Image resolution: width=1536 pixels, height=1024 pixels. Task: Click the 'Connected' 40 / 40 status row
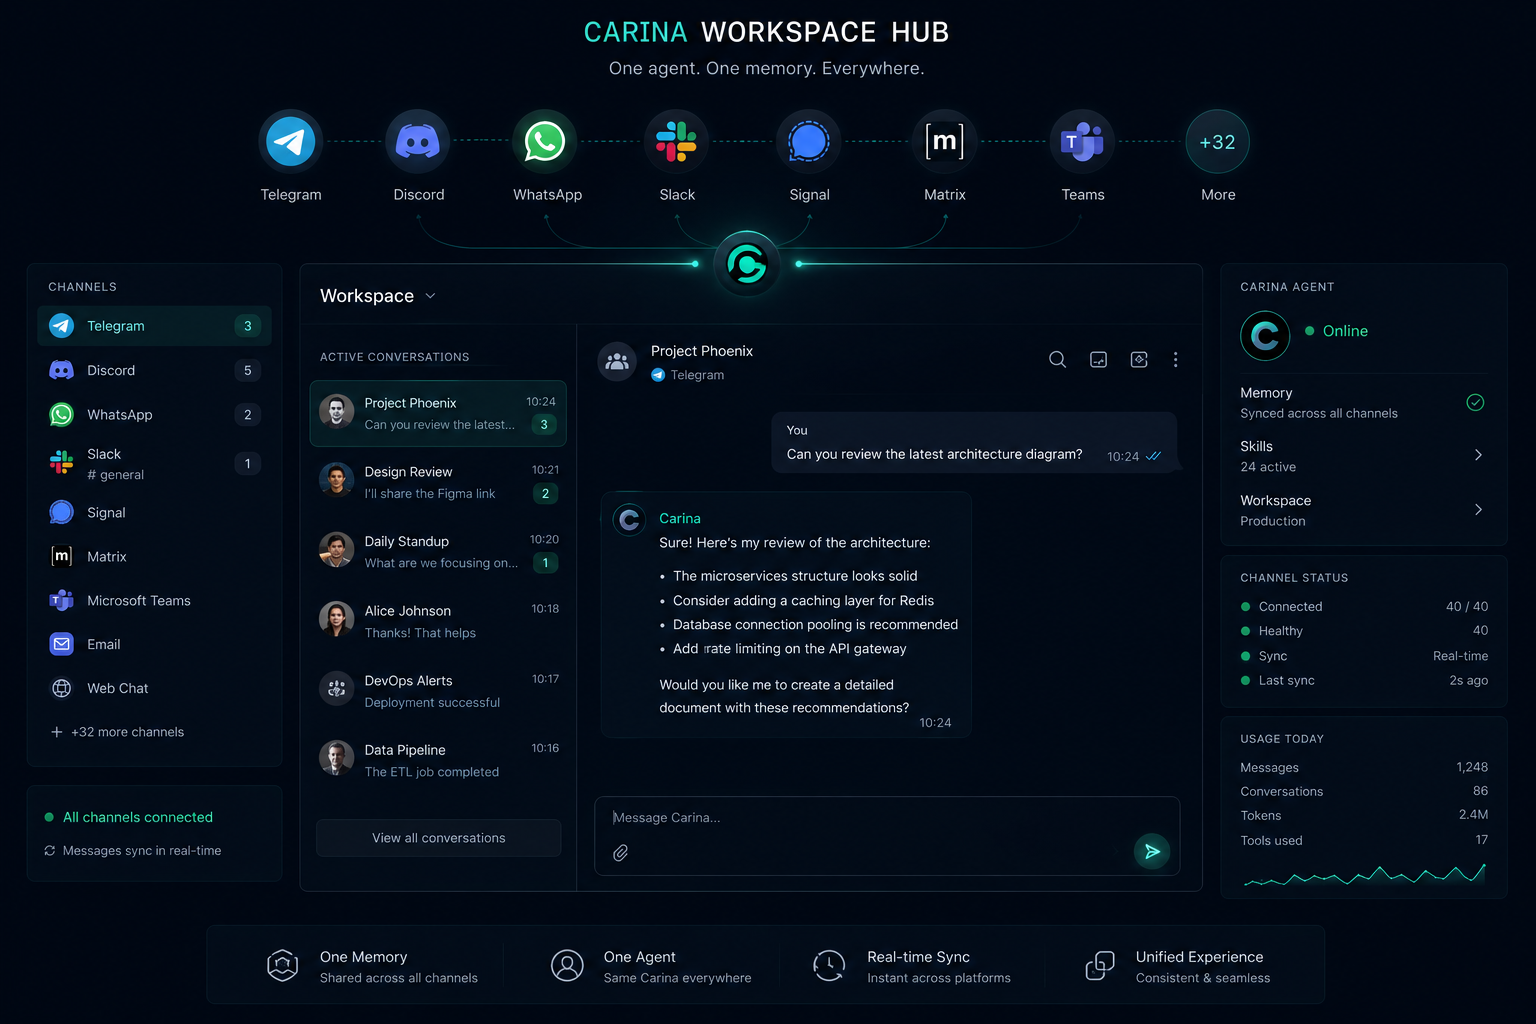1364,607
